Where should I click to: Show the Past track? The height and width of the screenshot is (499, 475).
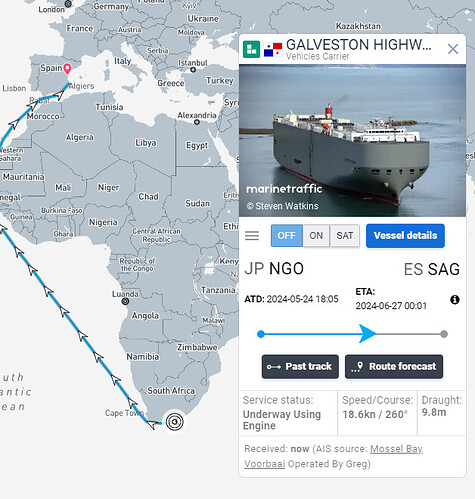(300, 366)
